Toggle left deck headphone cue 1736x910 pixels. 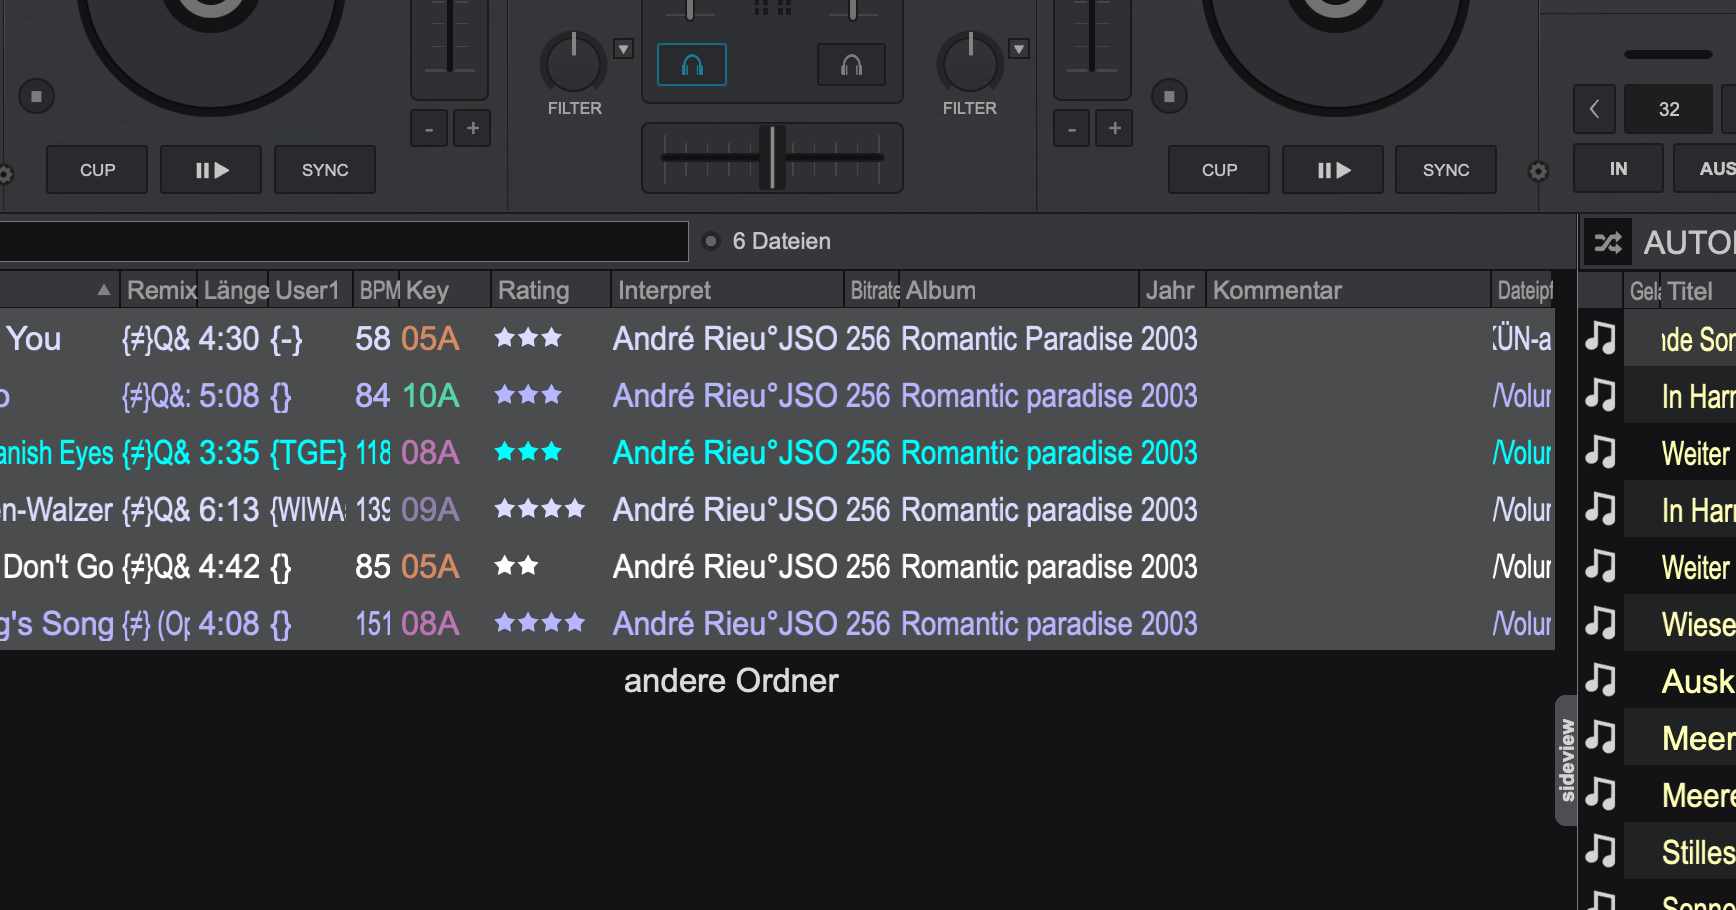pos(691,66)
